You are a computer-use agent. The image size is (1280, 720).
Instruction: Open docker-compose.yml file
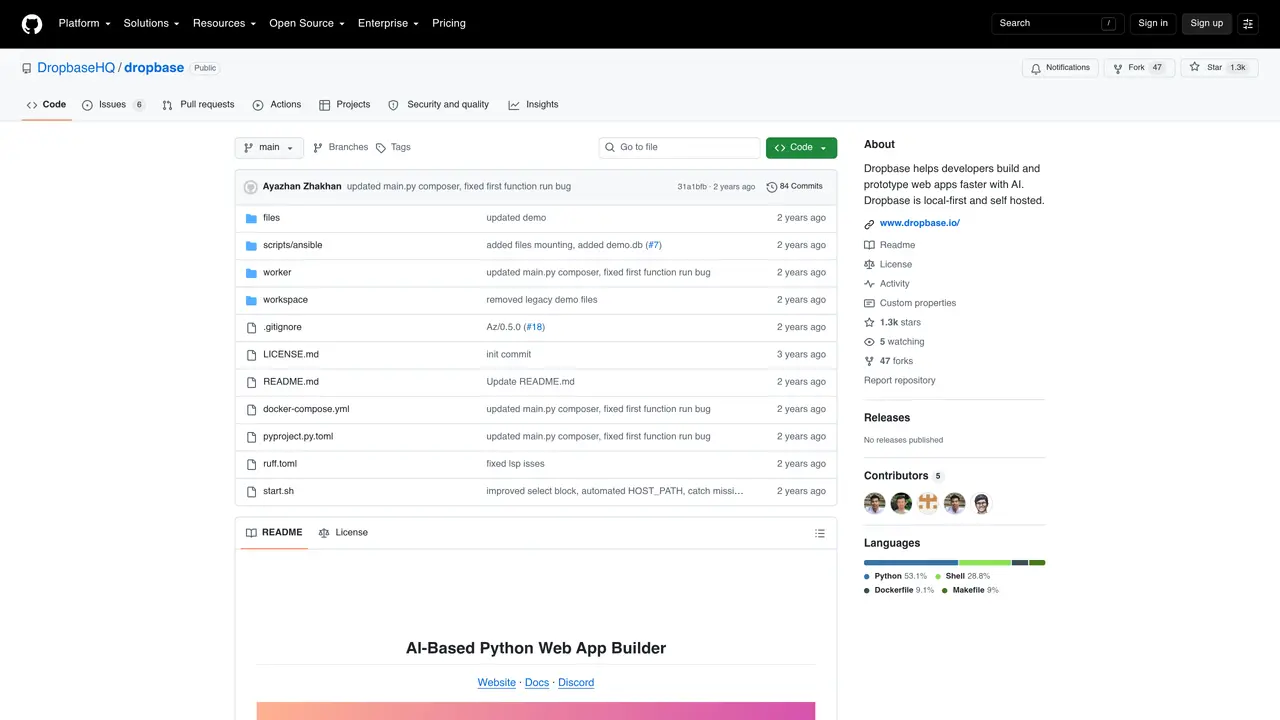coord(306,409)
